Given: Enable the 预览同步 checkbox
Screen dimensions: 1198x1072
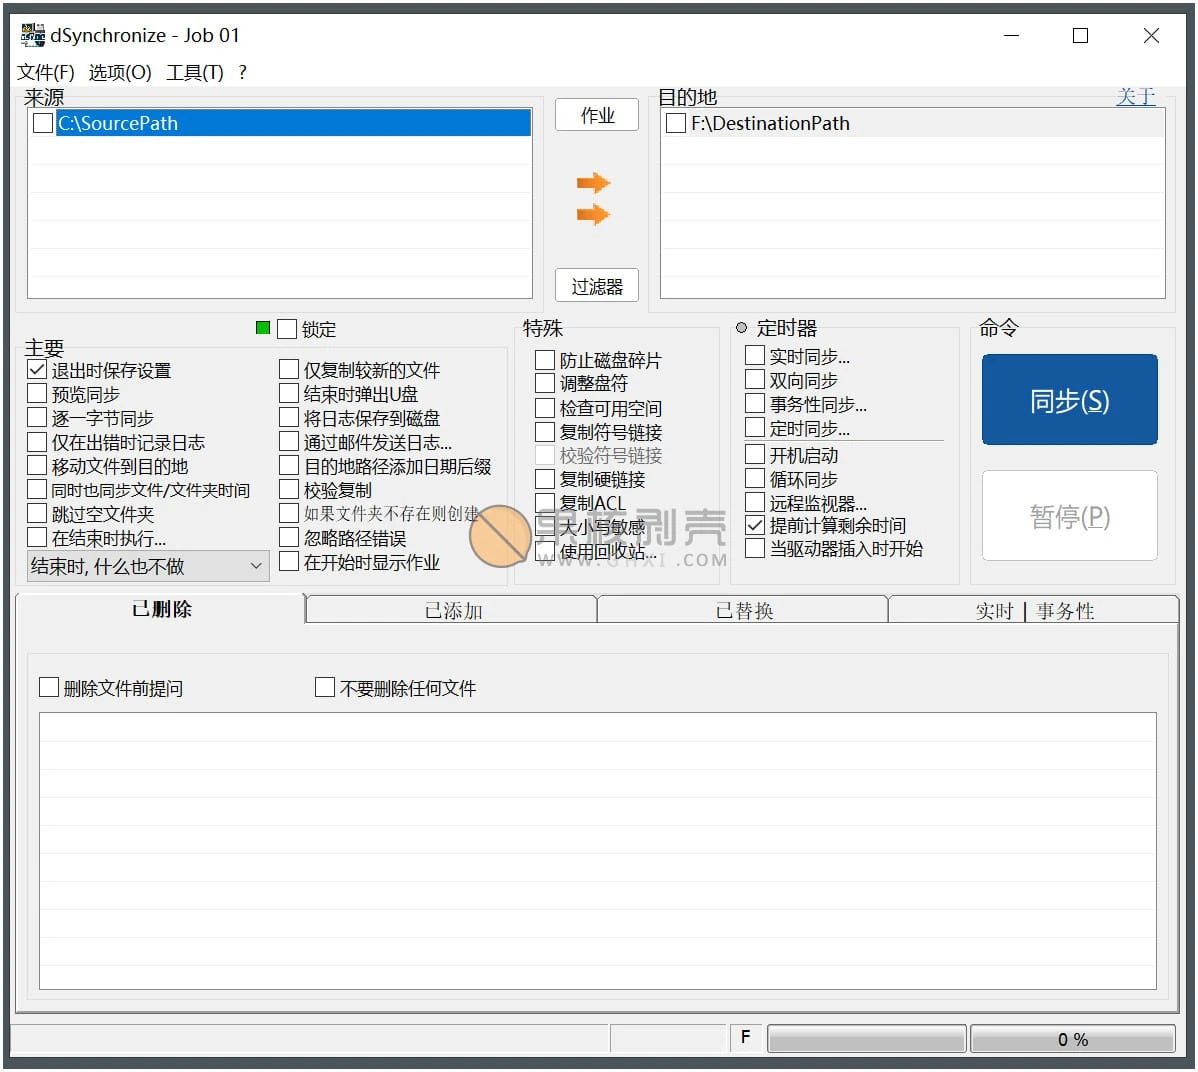Looking at the screenshot, I should [37, 393].
